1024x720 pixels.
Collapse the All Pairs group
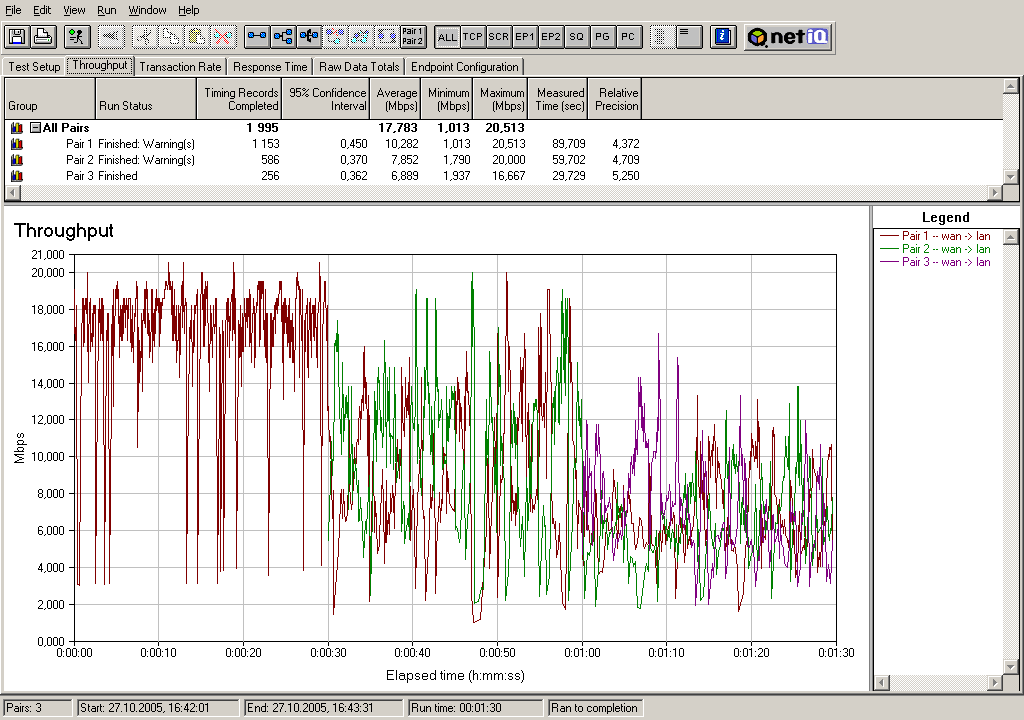tap(35, 128)
